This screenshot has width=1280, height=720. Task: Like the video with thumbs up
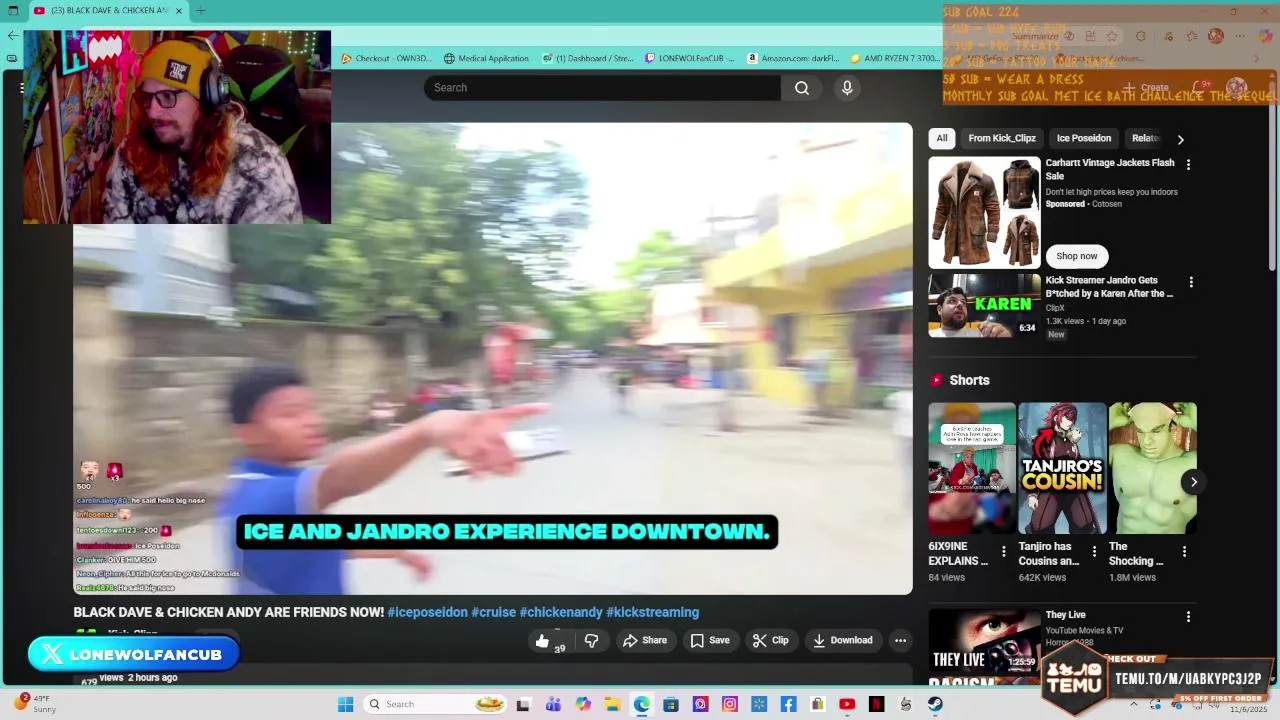pyautogui.click(x=542, y=641)
